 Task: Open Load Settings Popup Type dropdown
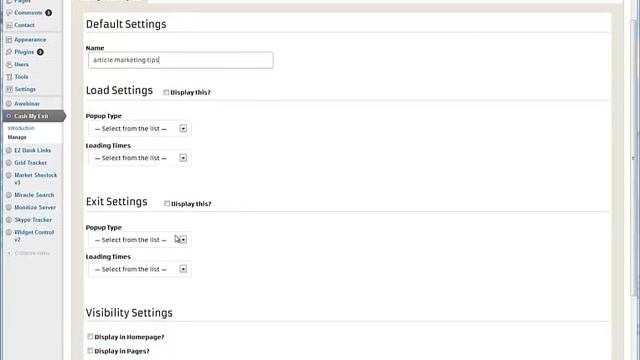[x=140, y=129]
